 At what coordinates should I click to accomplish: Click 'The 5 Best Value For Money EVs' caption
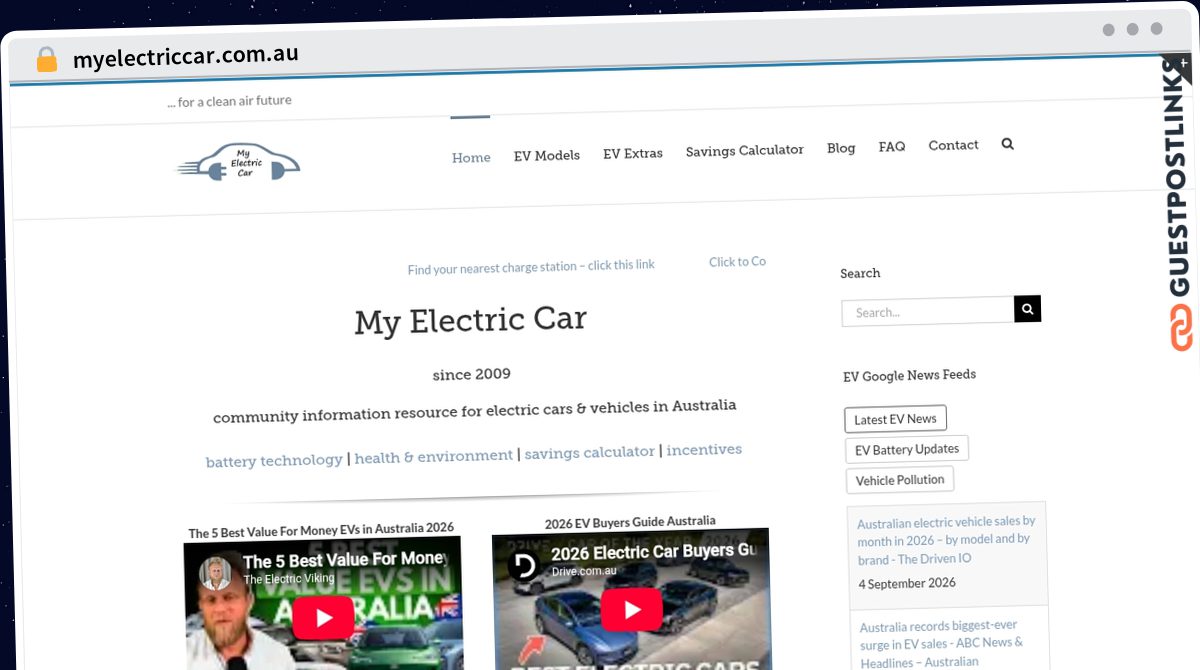321,530
